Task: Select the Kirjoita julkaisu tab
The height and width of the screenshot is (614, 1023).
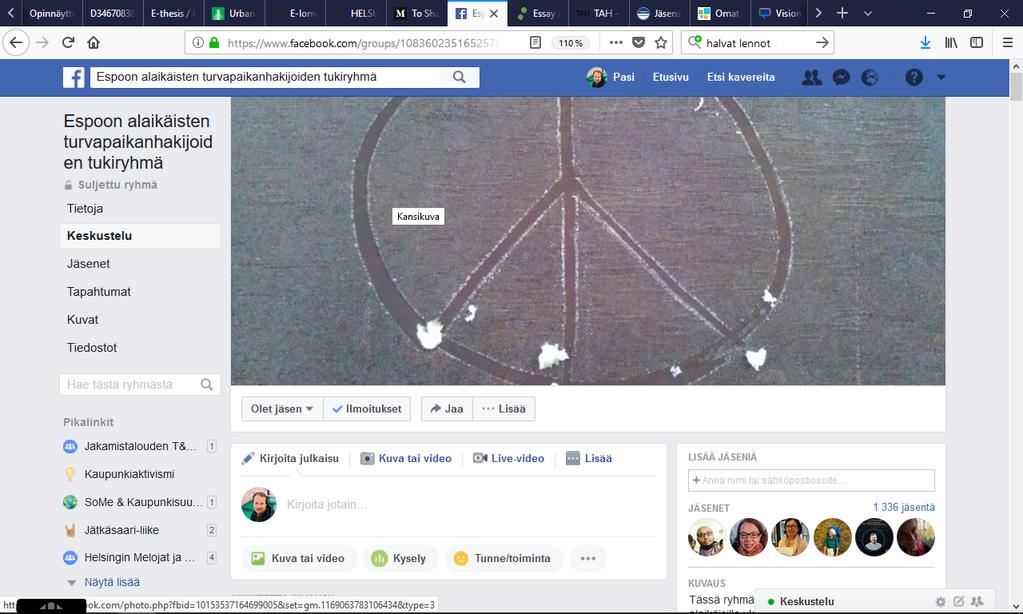Action: click(290, 459)
